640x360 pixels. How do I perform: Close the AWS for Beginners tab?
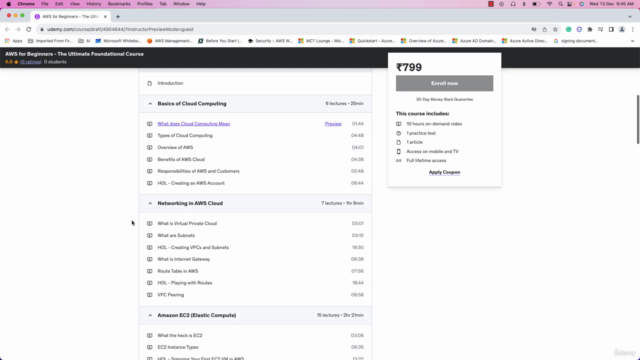coord(105,17)
